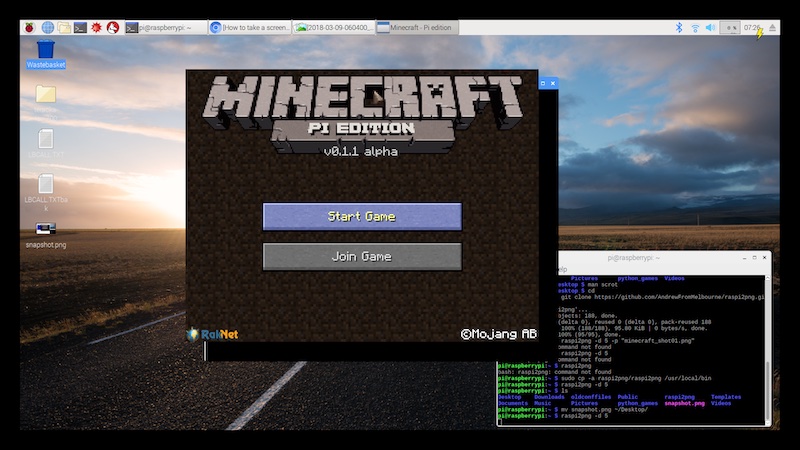Image resolution: width=800 pixels, height=450 pixels.
Task: Open the File Manager from the panel
Action: coord(64,28)
